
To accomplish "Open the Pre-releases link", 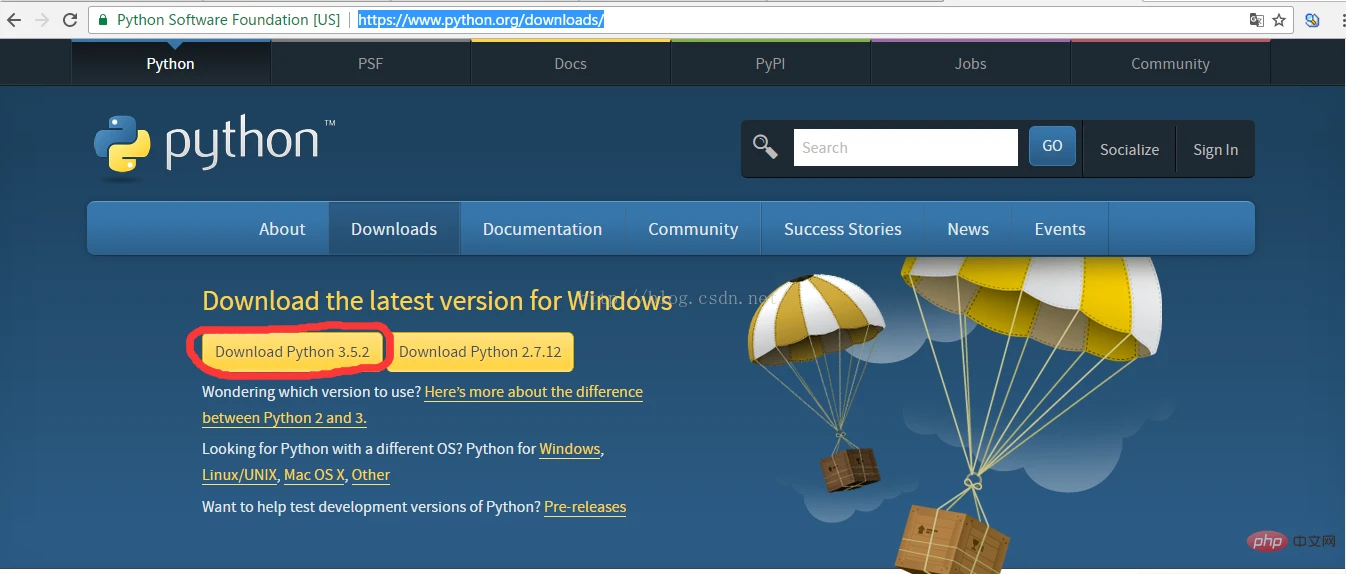I will tap(585, 507).
